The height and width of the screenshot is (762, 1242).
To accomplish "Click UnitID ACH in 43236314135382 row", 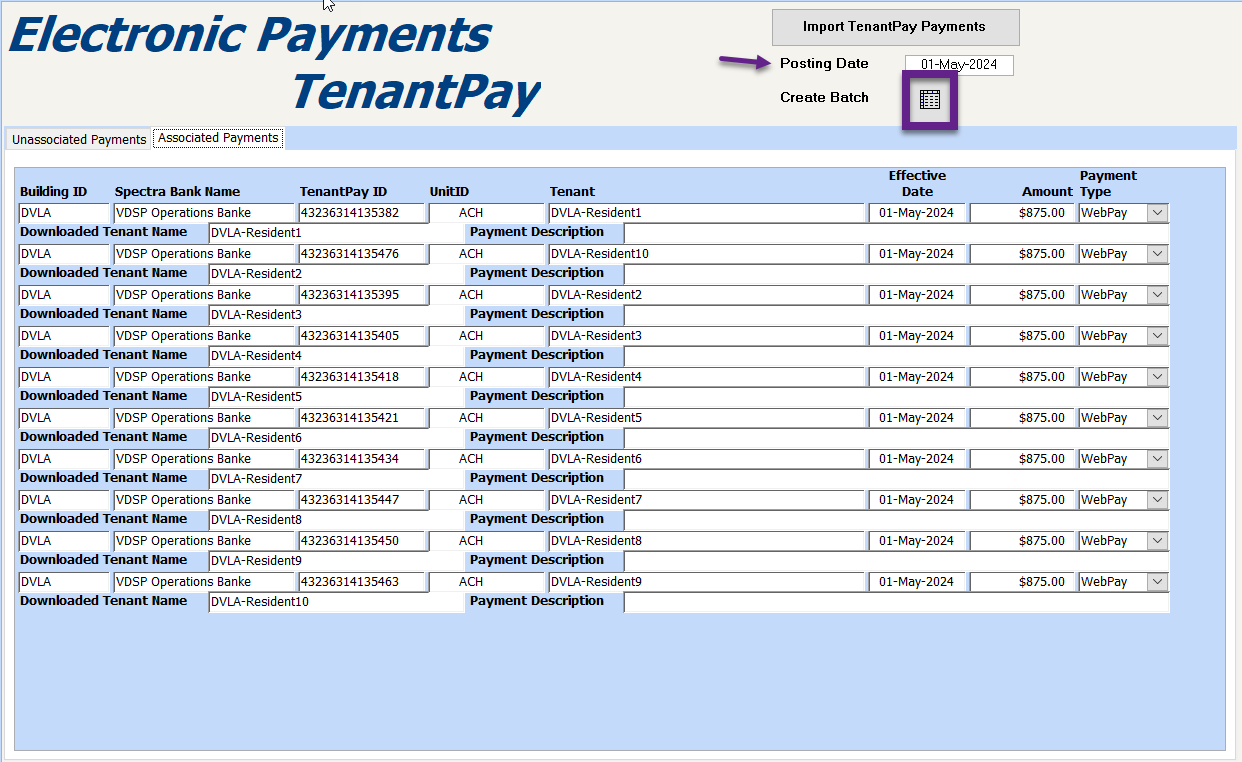I will pyautogui.click(x=487, y=213).
